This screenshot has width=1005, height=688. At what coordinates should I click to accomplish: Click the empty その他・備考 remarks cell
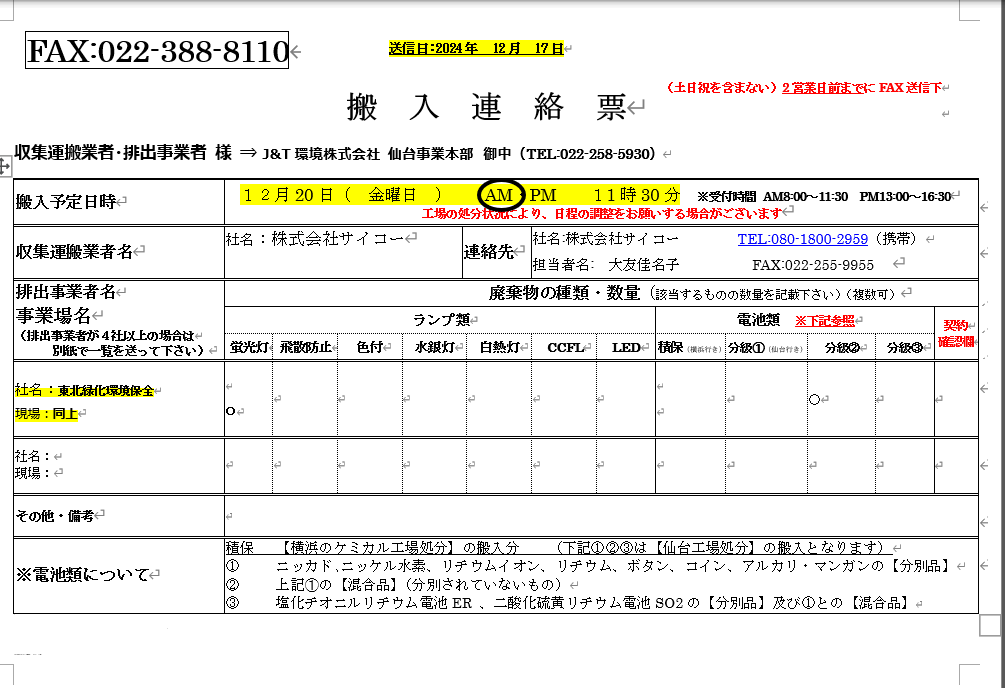[x=600, y=516]
